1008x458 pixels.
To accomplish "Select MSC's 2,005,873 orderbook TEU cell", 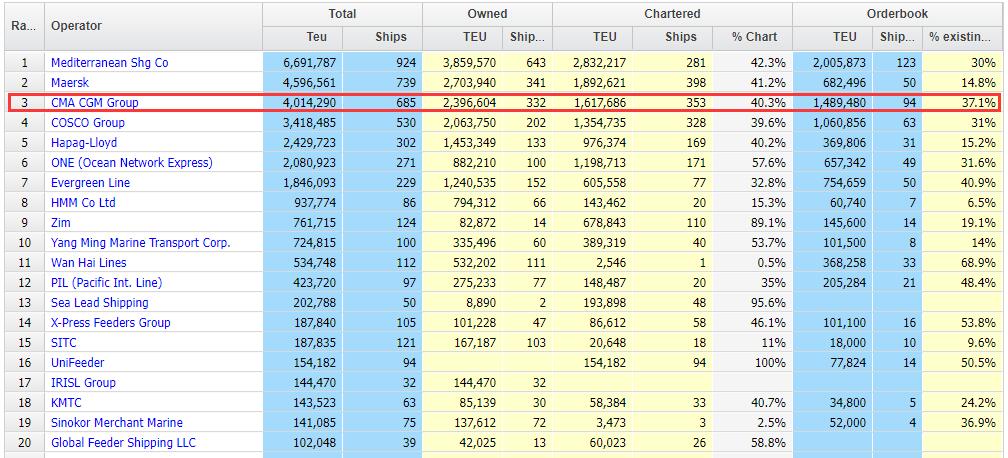I will 832,63.
